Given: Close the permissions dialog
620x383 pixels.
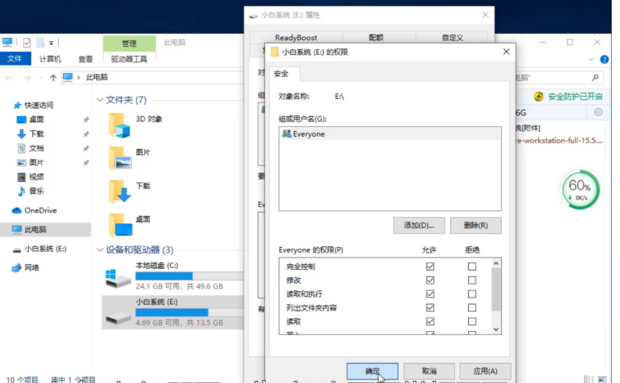Looking at the screenshot, I should click(506, 52).
